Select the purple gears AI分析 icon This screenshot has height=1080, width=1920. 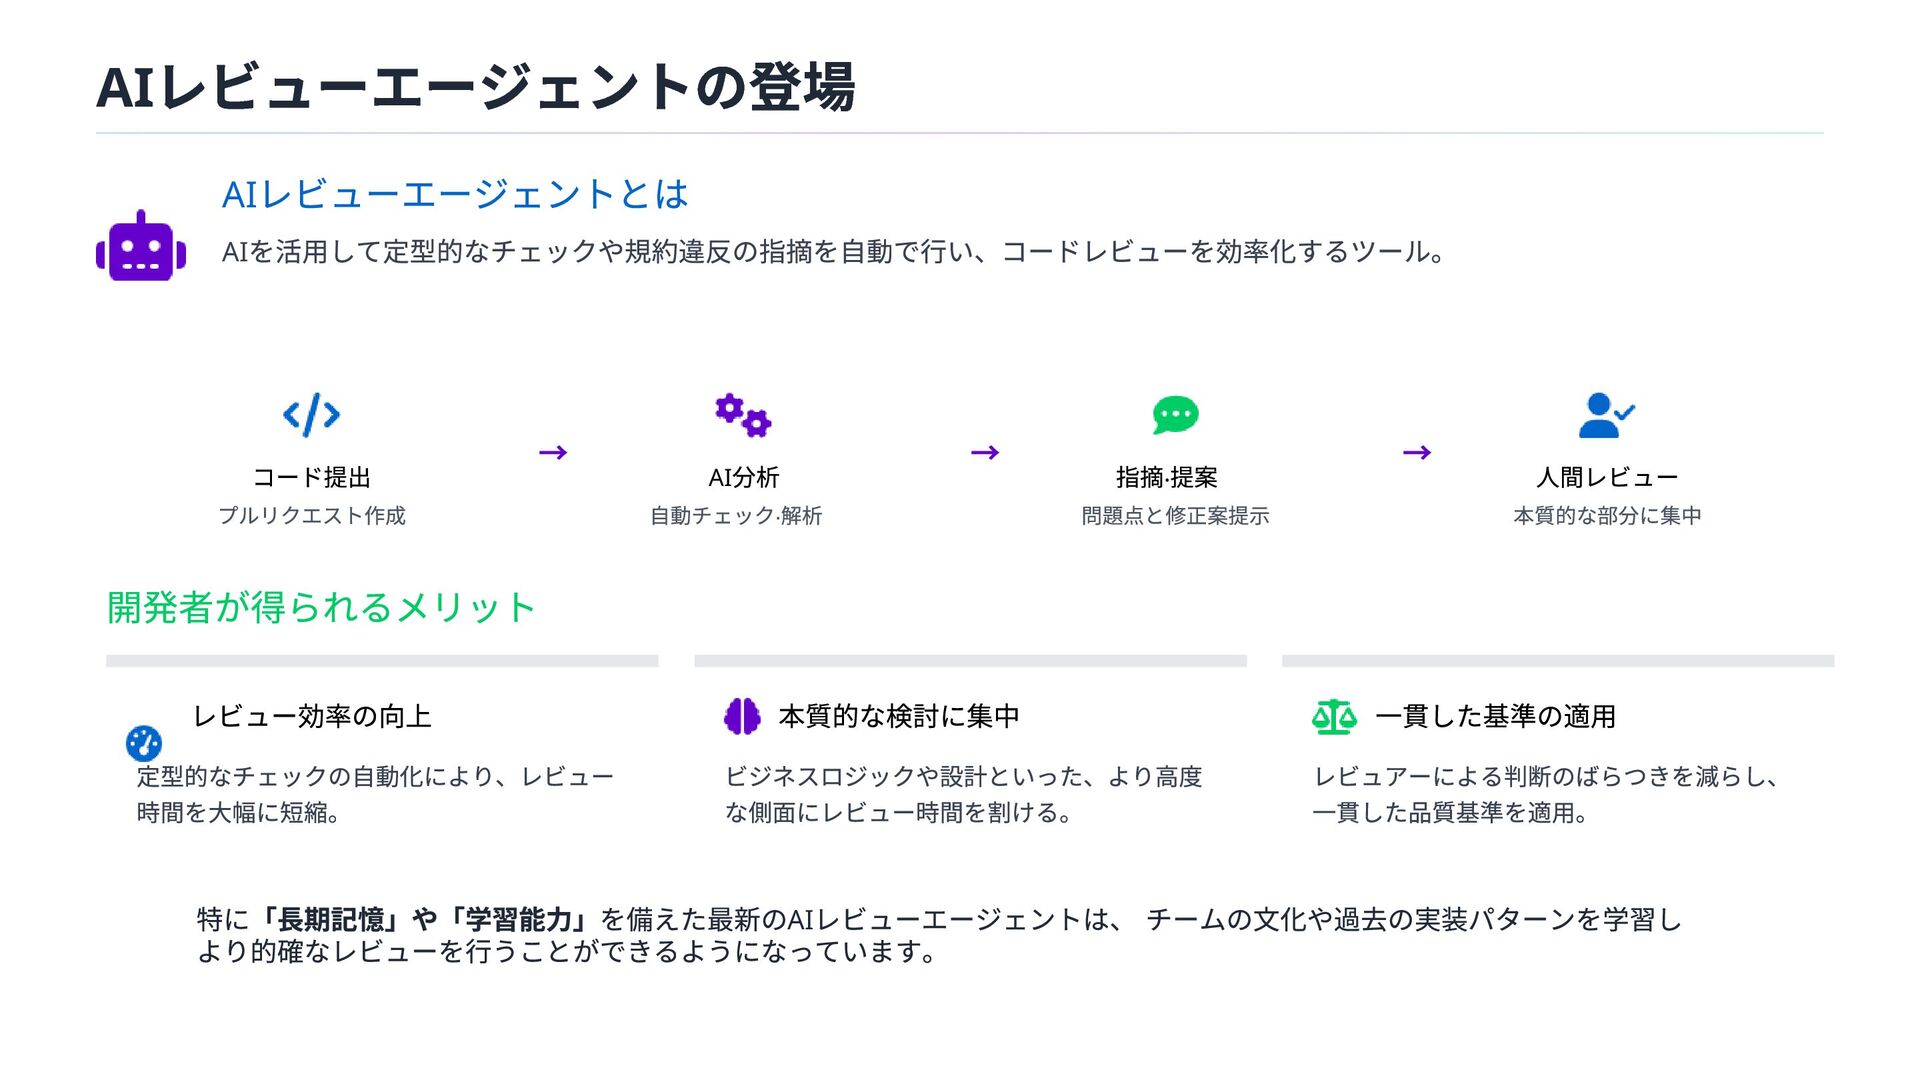[743, 415]
